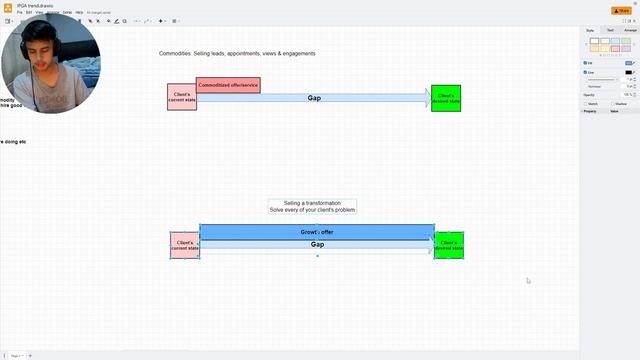
Task: Open the view options toolbar dropdown
Action: (x=9, y=21)
